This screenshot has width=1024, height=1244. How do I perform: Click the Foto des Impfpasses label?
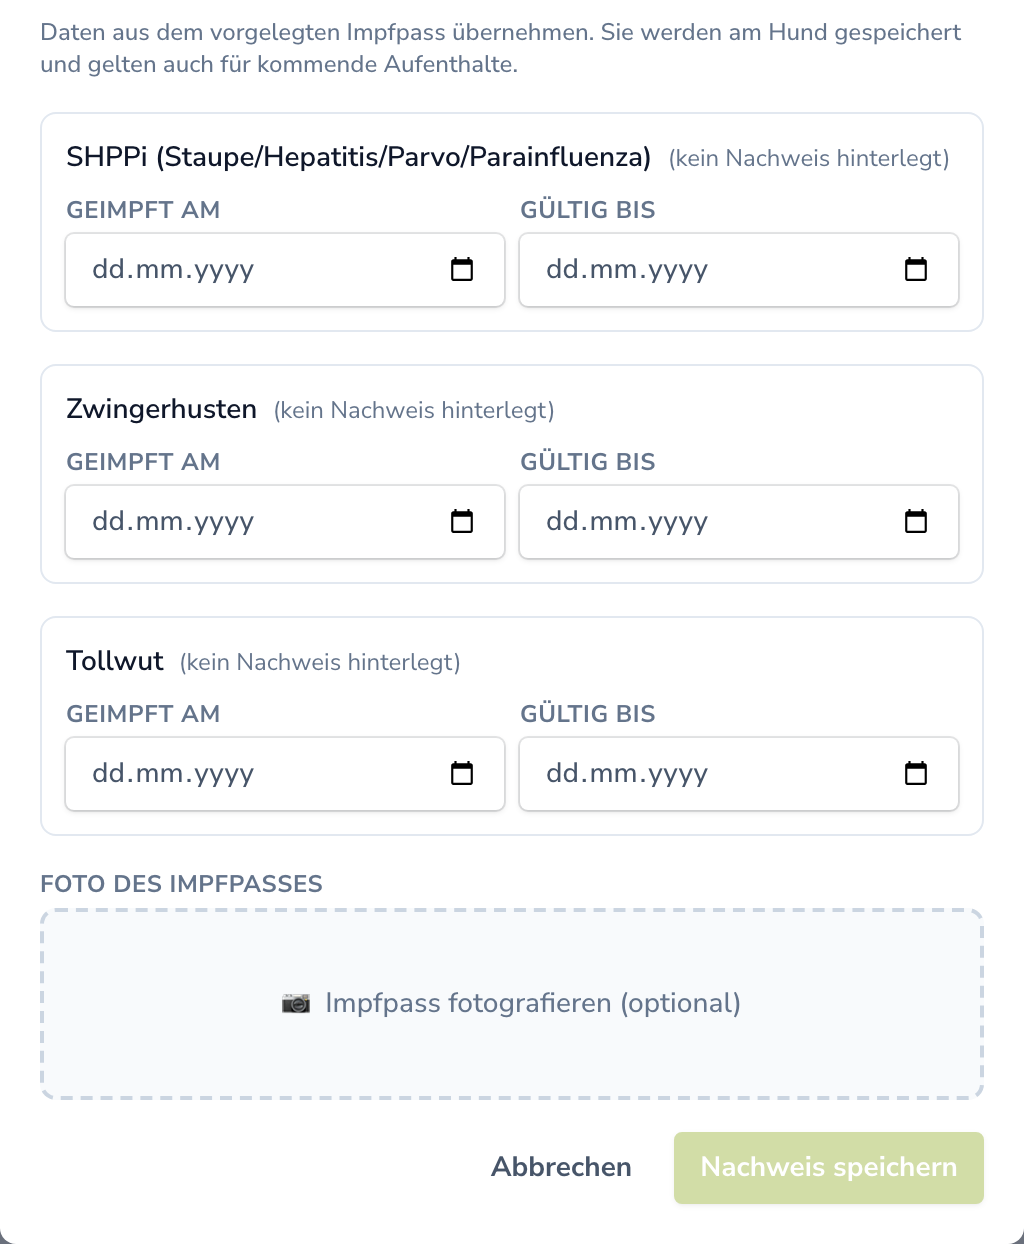(x=181, y=884)
